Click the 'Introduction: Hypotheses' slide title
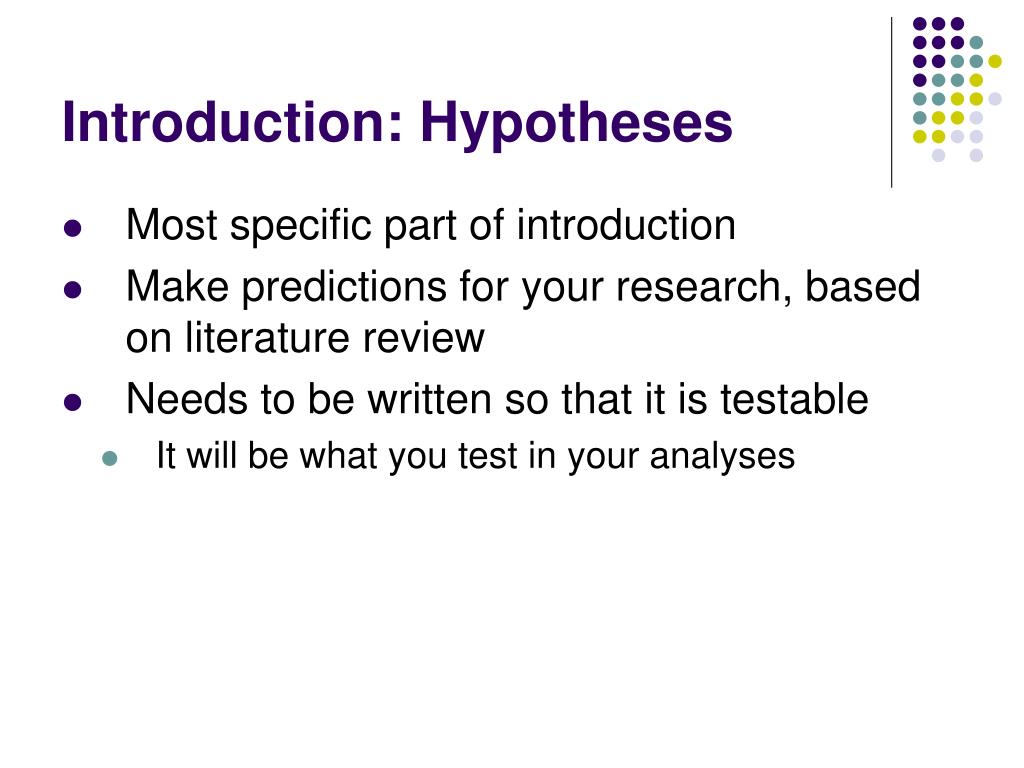Screen dimensions: 1024x768 (x=397, y=124)
